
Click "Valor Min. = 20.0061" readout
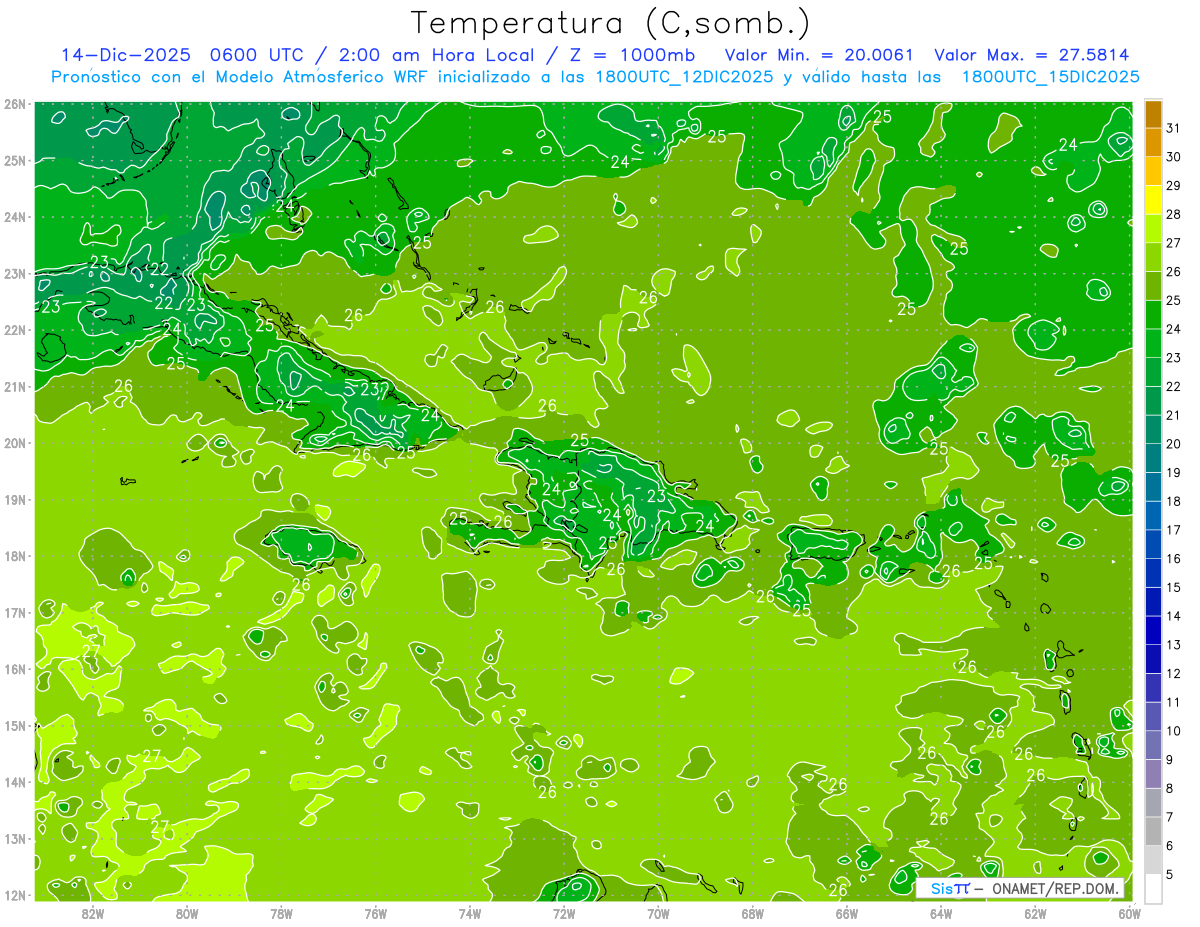point(819,55)
